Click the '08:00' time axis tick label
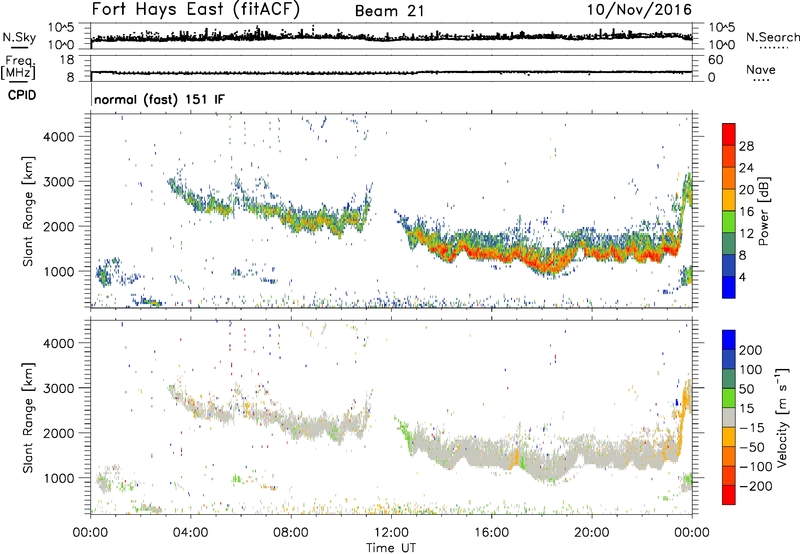800x554 pixels. (291, 533)
